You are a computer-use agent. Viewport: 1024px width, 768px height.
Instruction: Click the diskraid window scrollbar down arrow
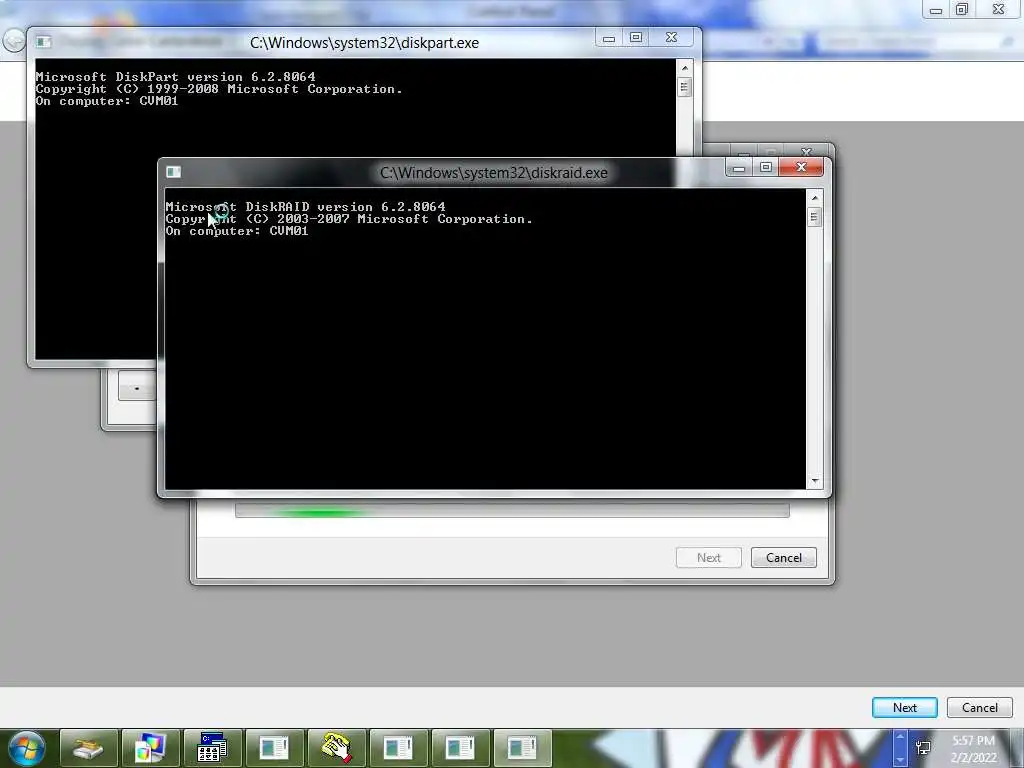point(814,481)
